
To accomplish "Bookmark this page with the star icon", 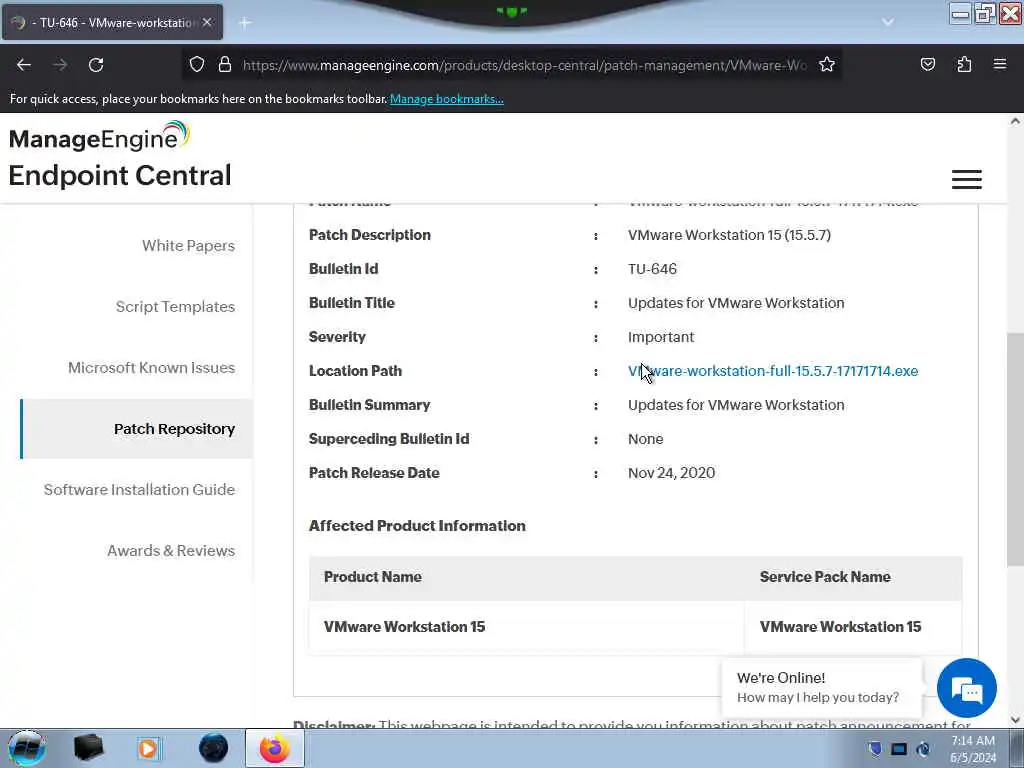I will (827, 65).
